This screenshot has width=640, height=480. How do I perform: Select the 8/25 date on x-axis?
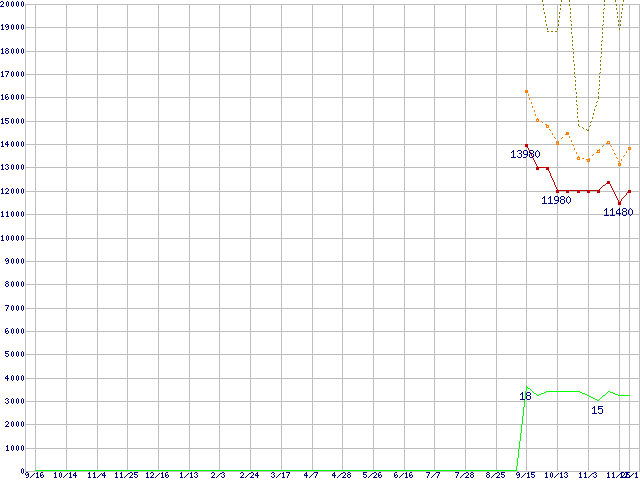coord(495,475)
